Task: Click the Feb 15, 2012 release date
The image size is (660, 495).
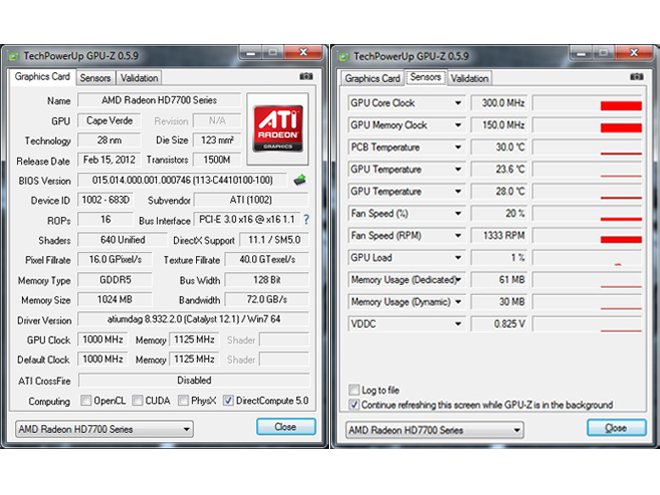Action: tap(109, 160)
